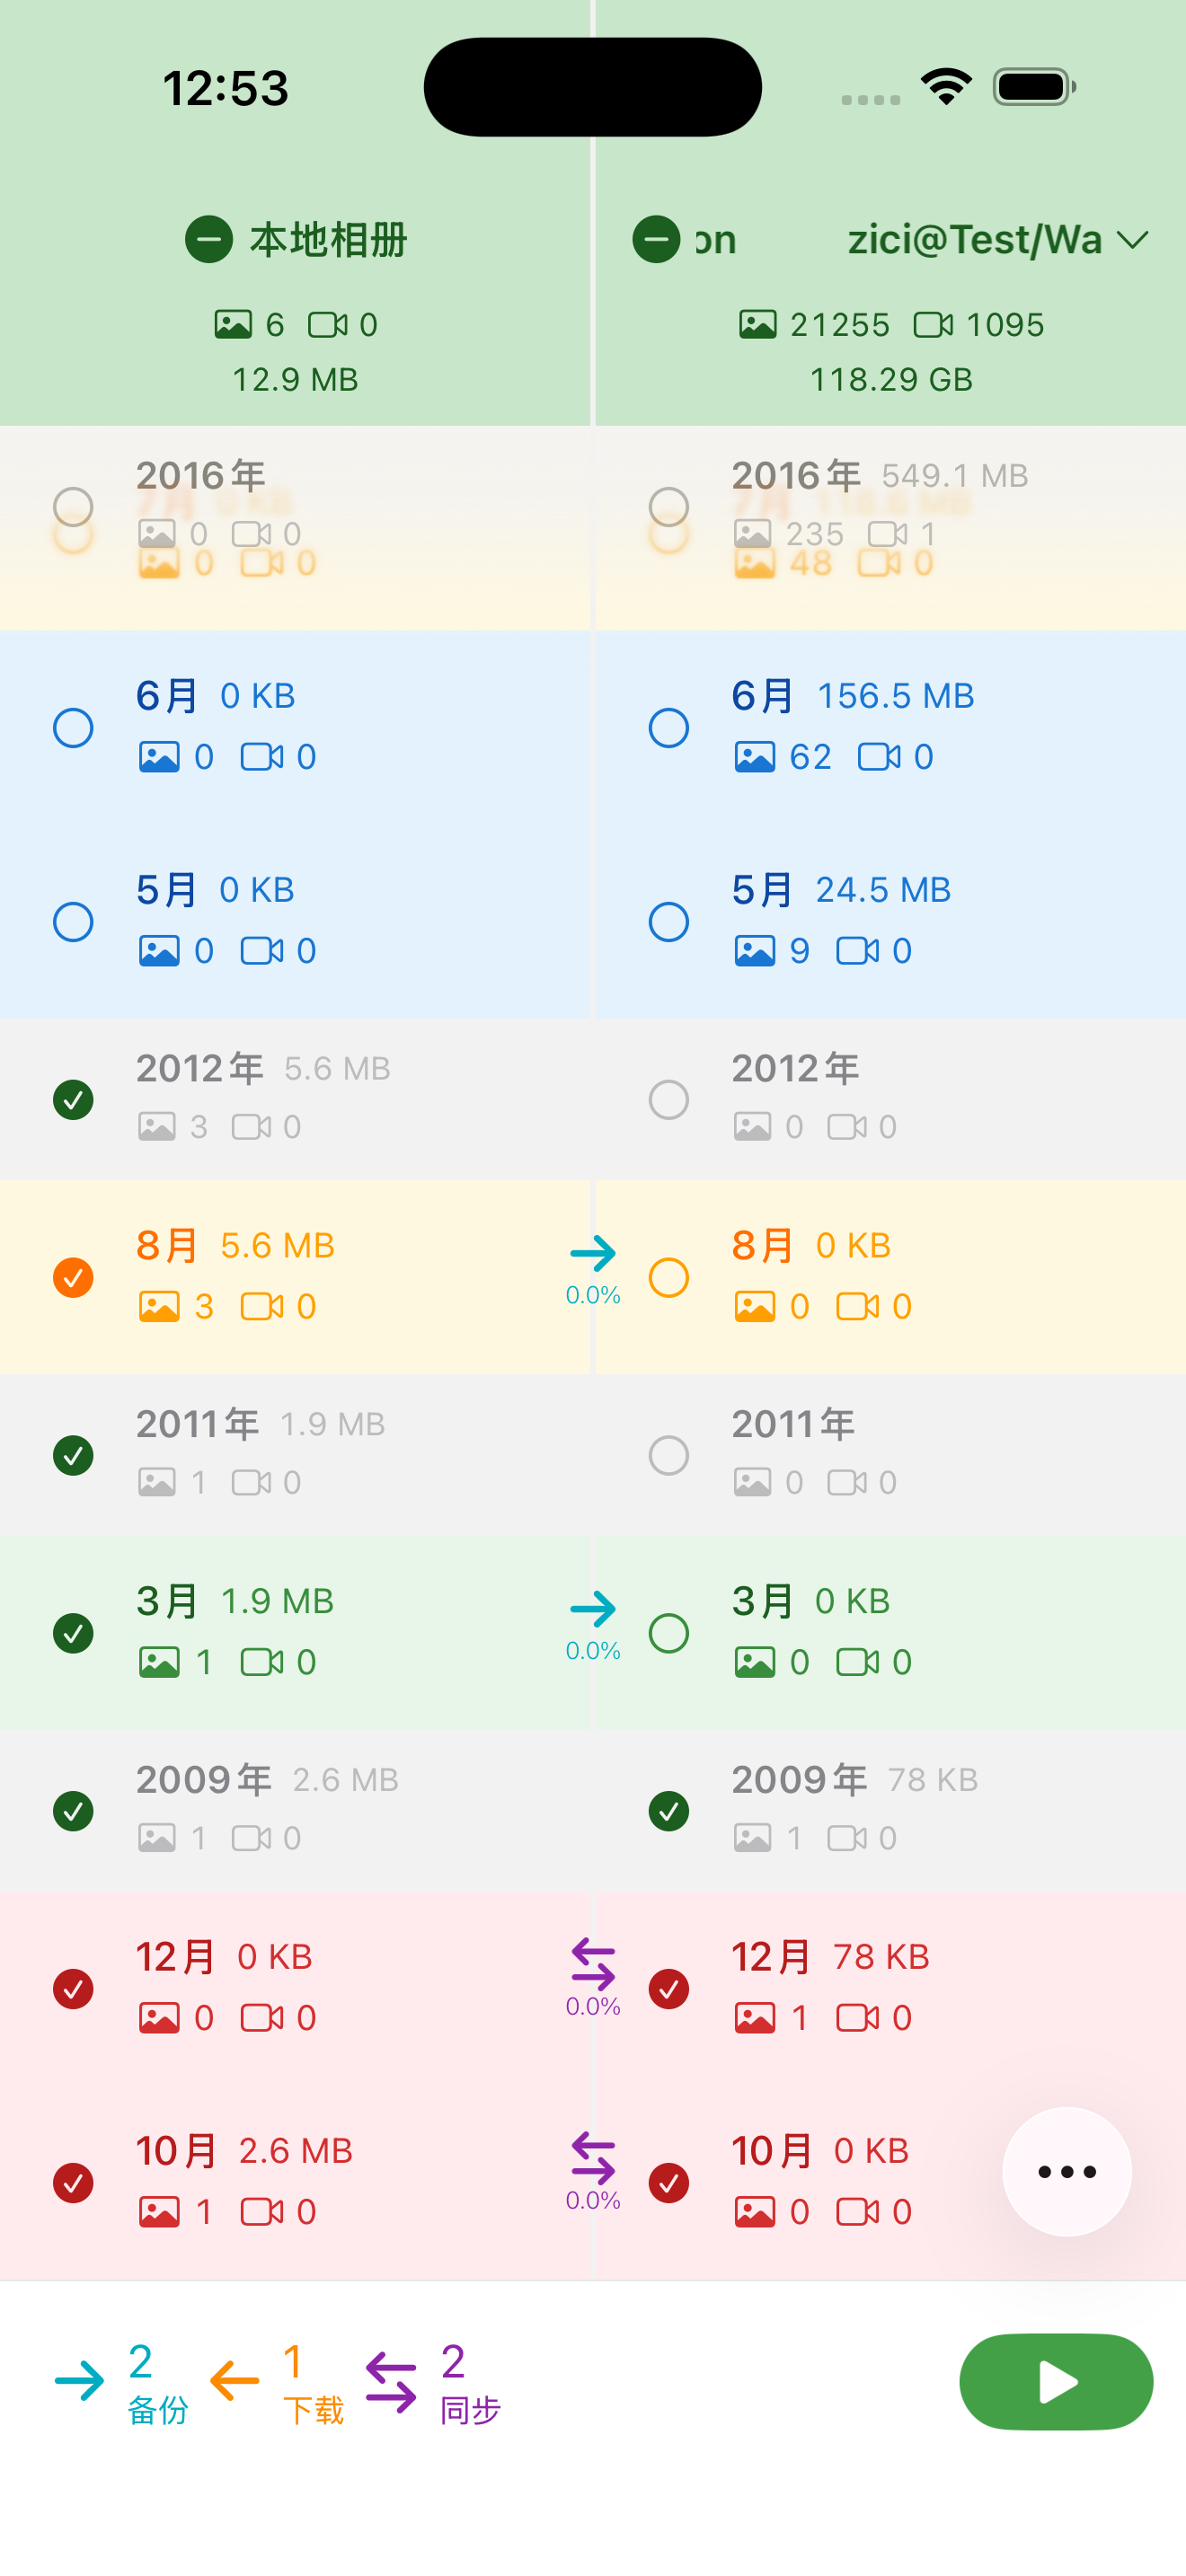The width and height of the screenshot is (1186, 2576).
Task: Select the local 6月 circle checkbox
Action: (73, 727)
